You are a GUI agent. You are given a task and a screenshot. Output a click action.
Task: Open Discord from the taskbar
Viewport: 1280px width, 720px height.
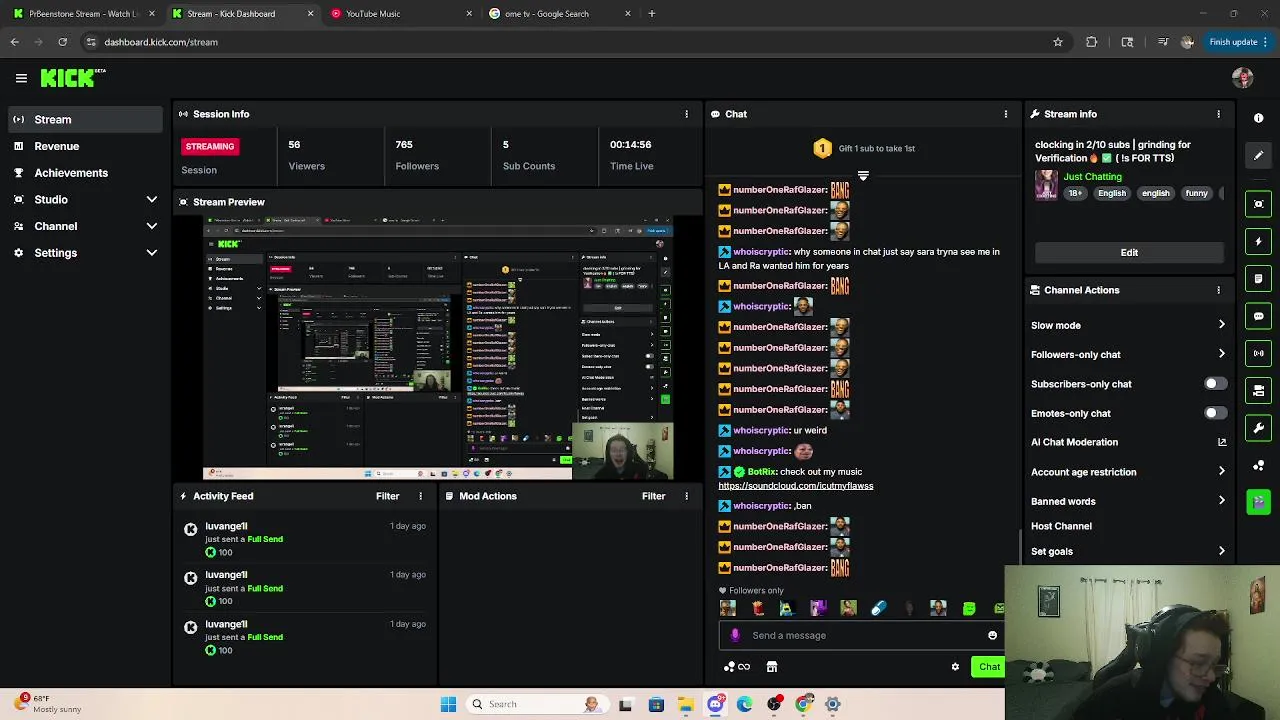pyautogui.click(x=715, y=704)
